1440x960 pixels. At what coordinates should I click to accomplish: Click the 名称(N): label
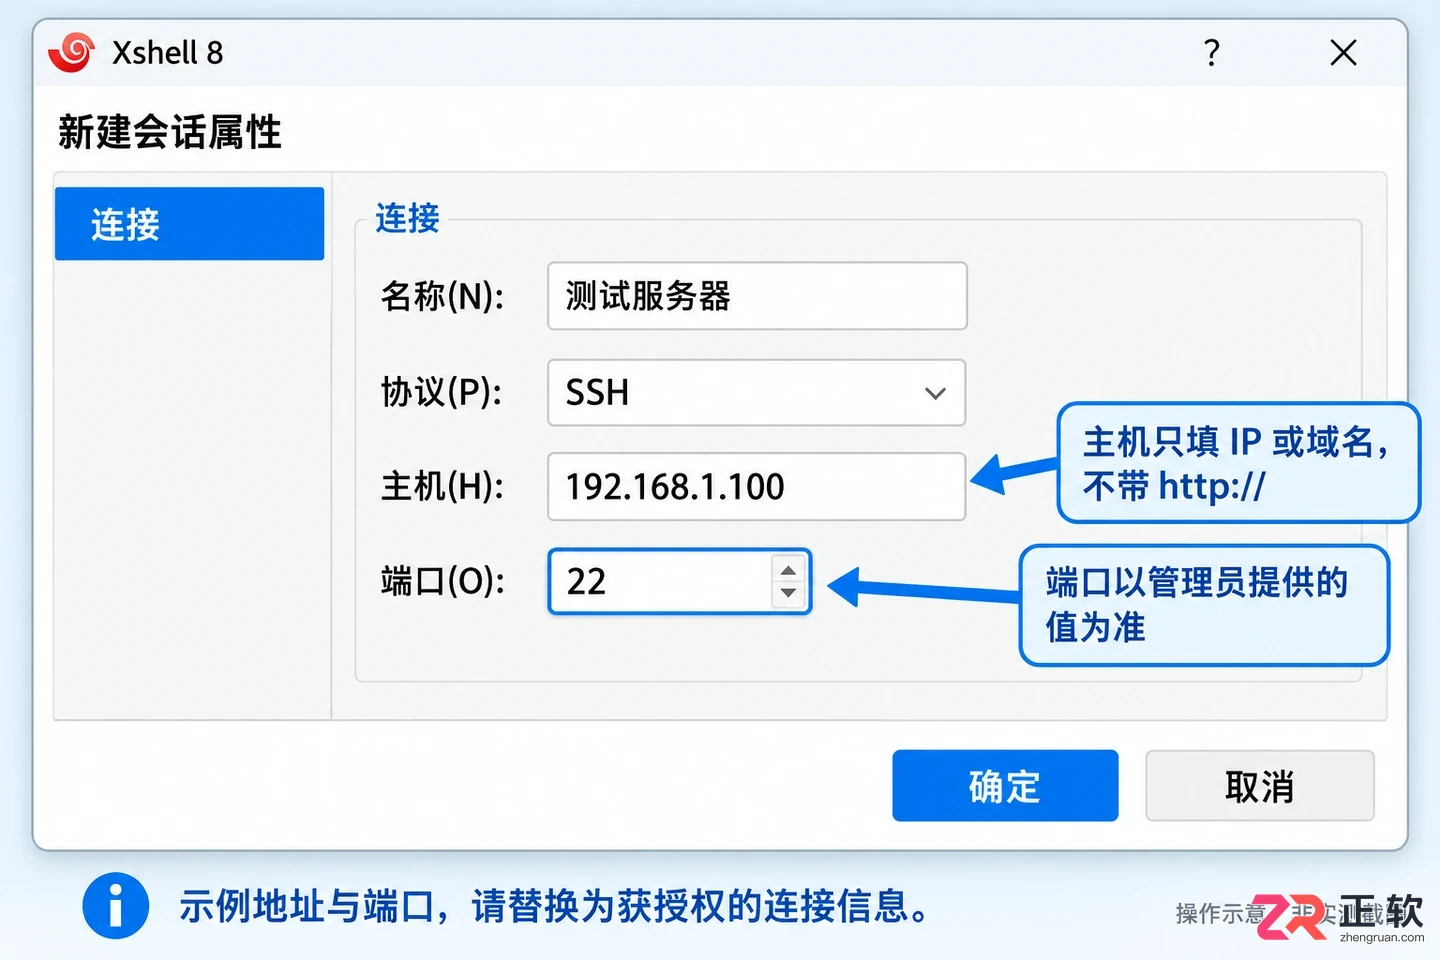[x=442, y=296]
